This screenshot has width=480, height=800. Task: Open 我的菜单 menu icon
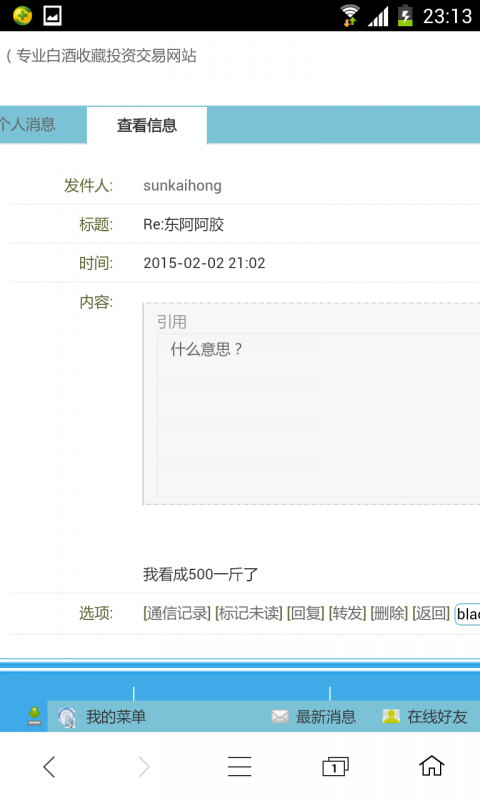pyautogui.click(x=67, y=717)
